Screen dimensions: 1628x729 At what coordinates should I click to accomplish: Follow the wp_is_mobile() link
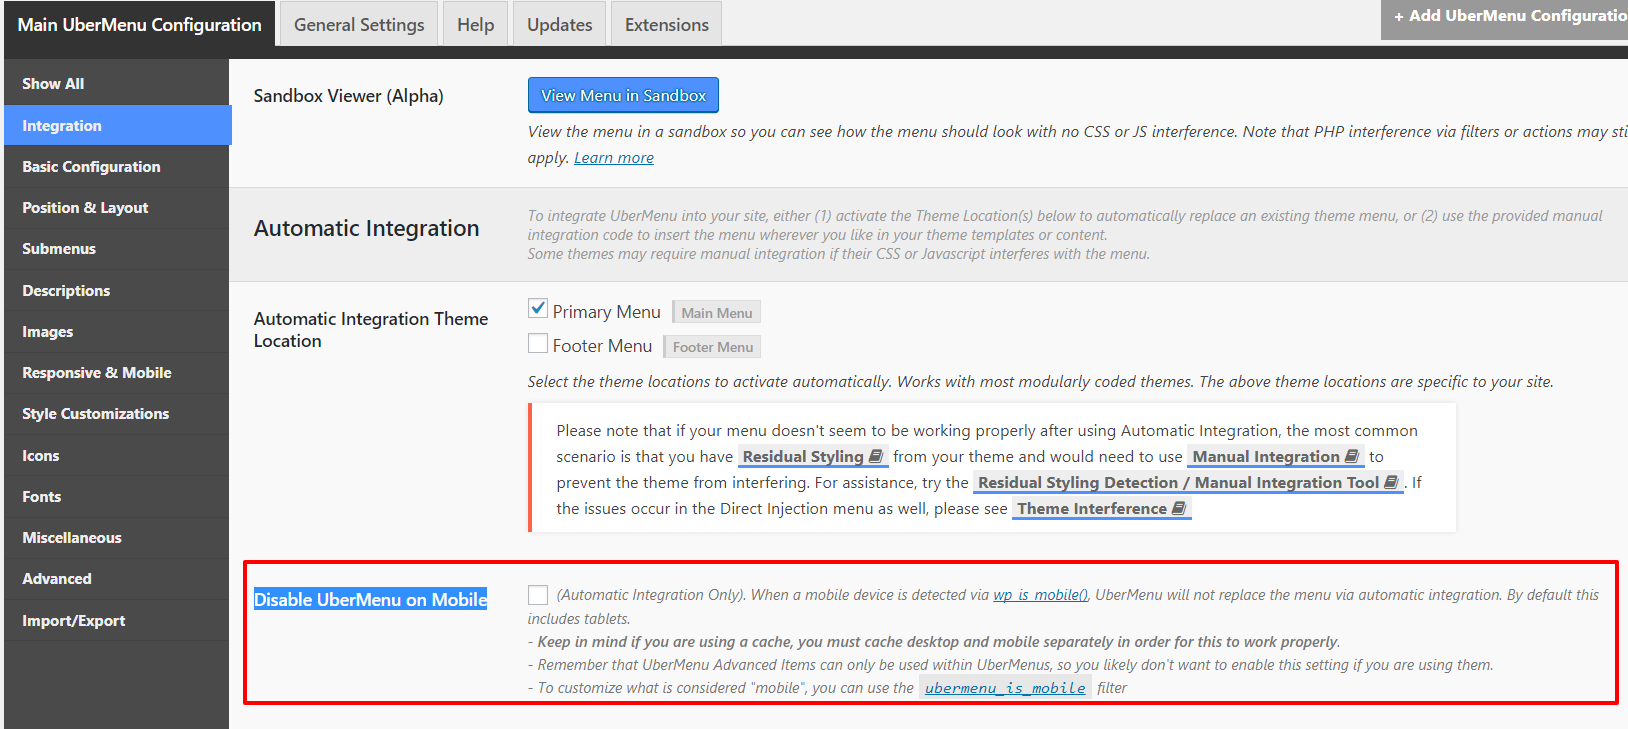click(x=1041, y=595)
